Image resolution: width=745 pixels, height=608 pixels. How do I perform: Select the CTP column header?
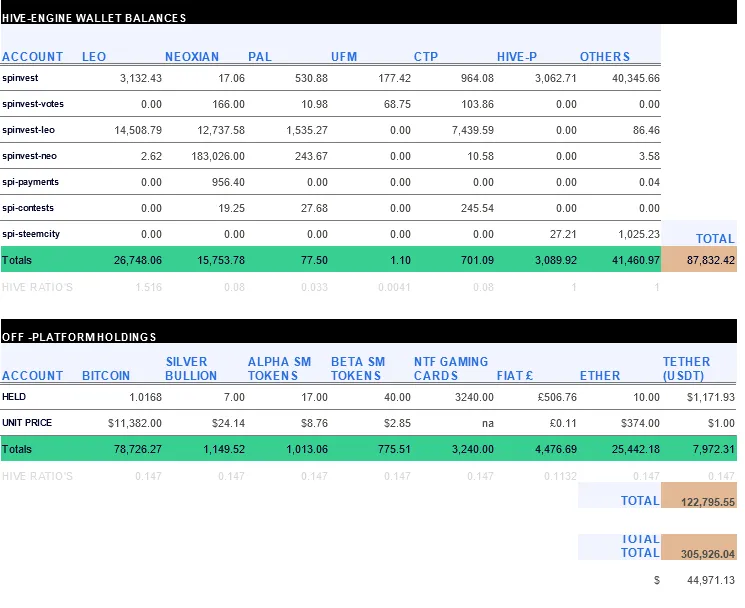click(x=426, y=57)
